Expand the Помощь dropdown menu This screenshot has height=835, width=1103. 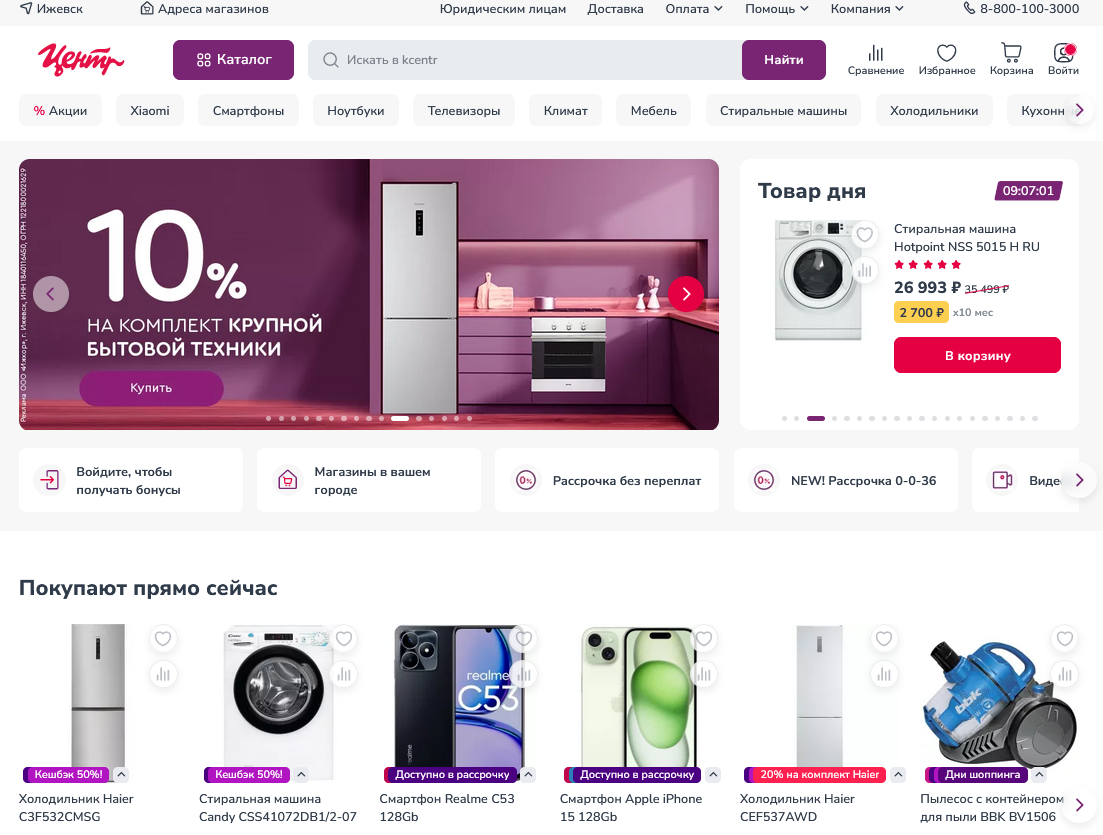[x=777, y=9]
